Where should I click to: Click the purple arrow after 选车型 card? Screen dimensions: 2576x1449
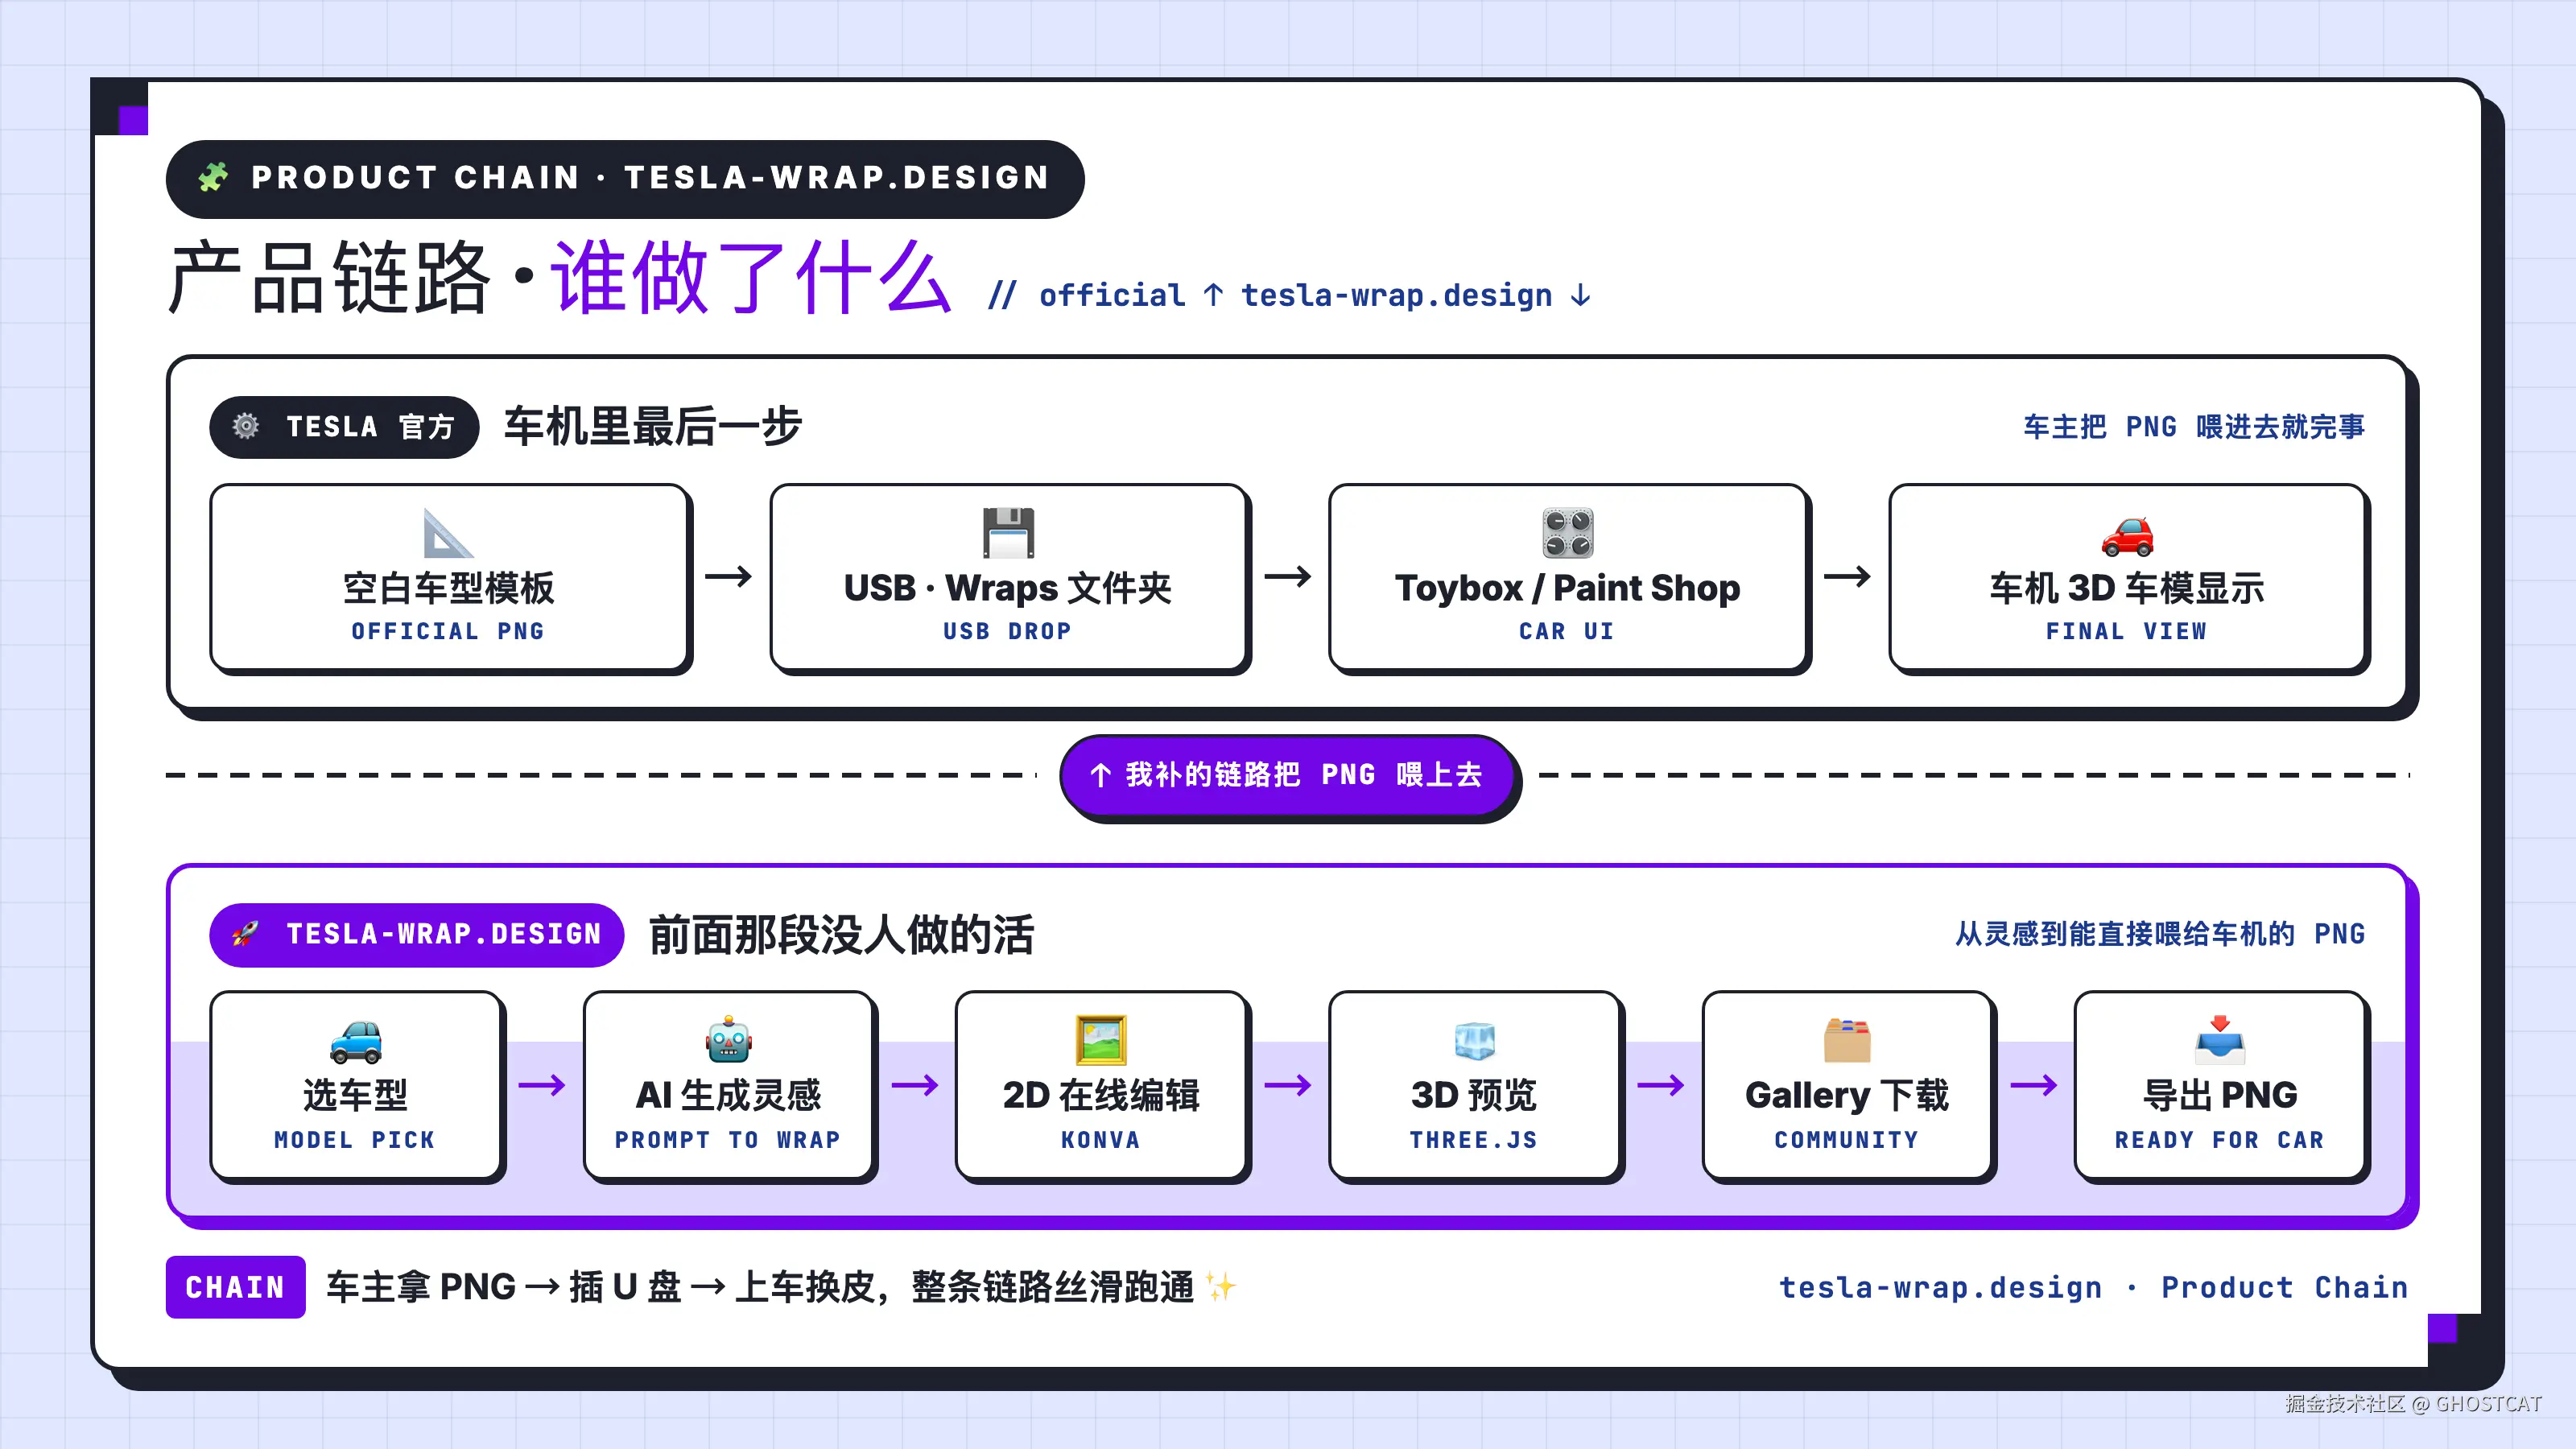pos(542,1085)
